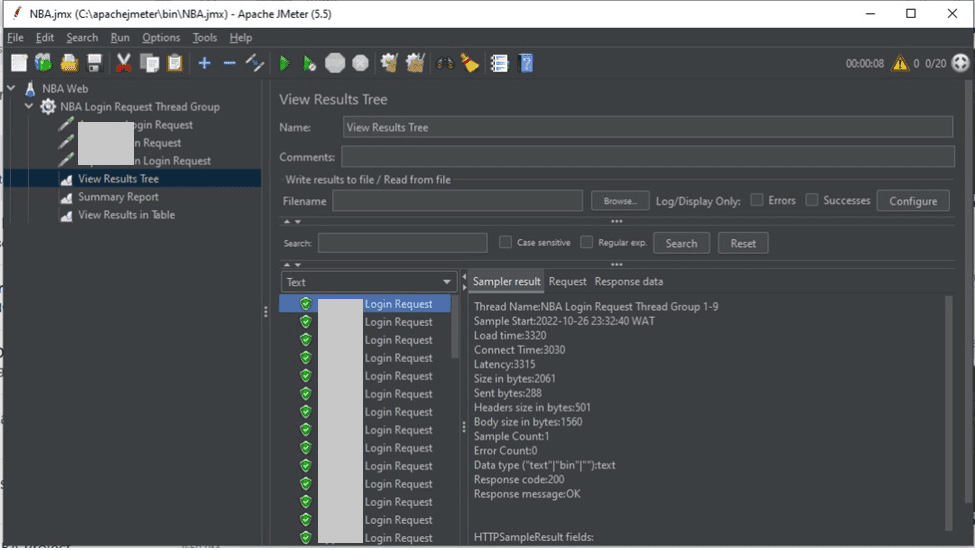Collapse the NBA Web tree node
975x550 pixels.
pyautogui.click(x=11, y=88)
